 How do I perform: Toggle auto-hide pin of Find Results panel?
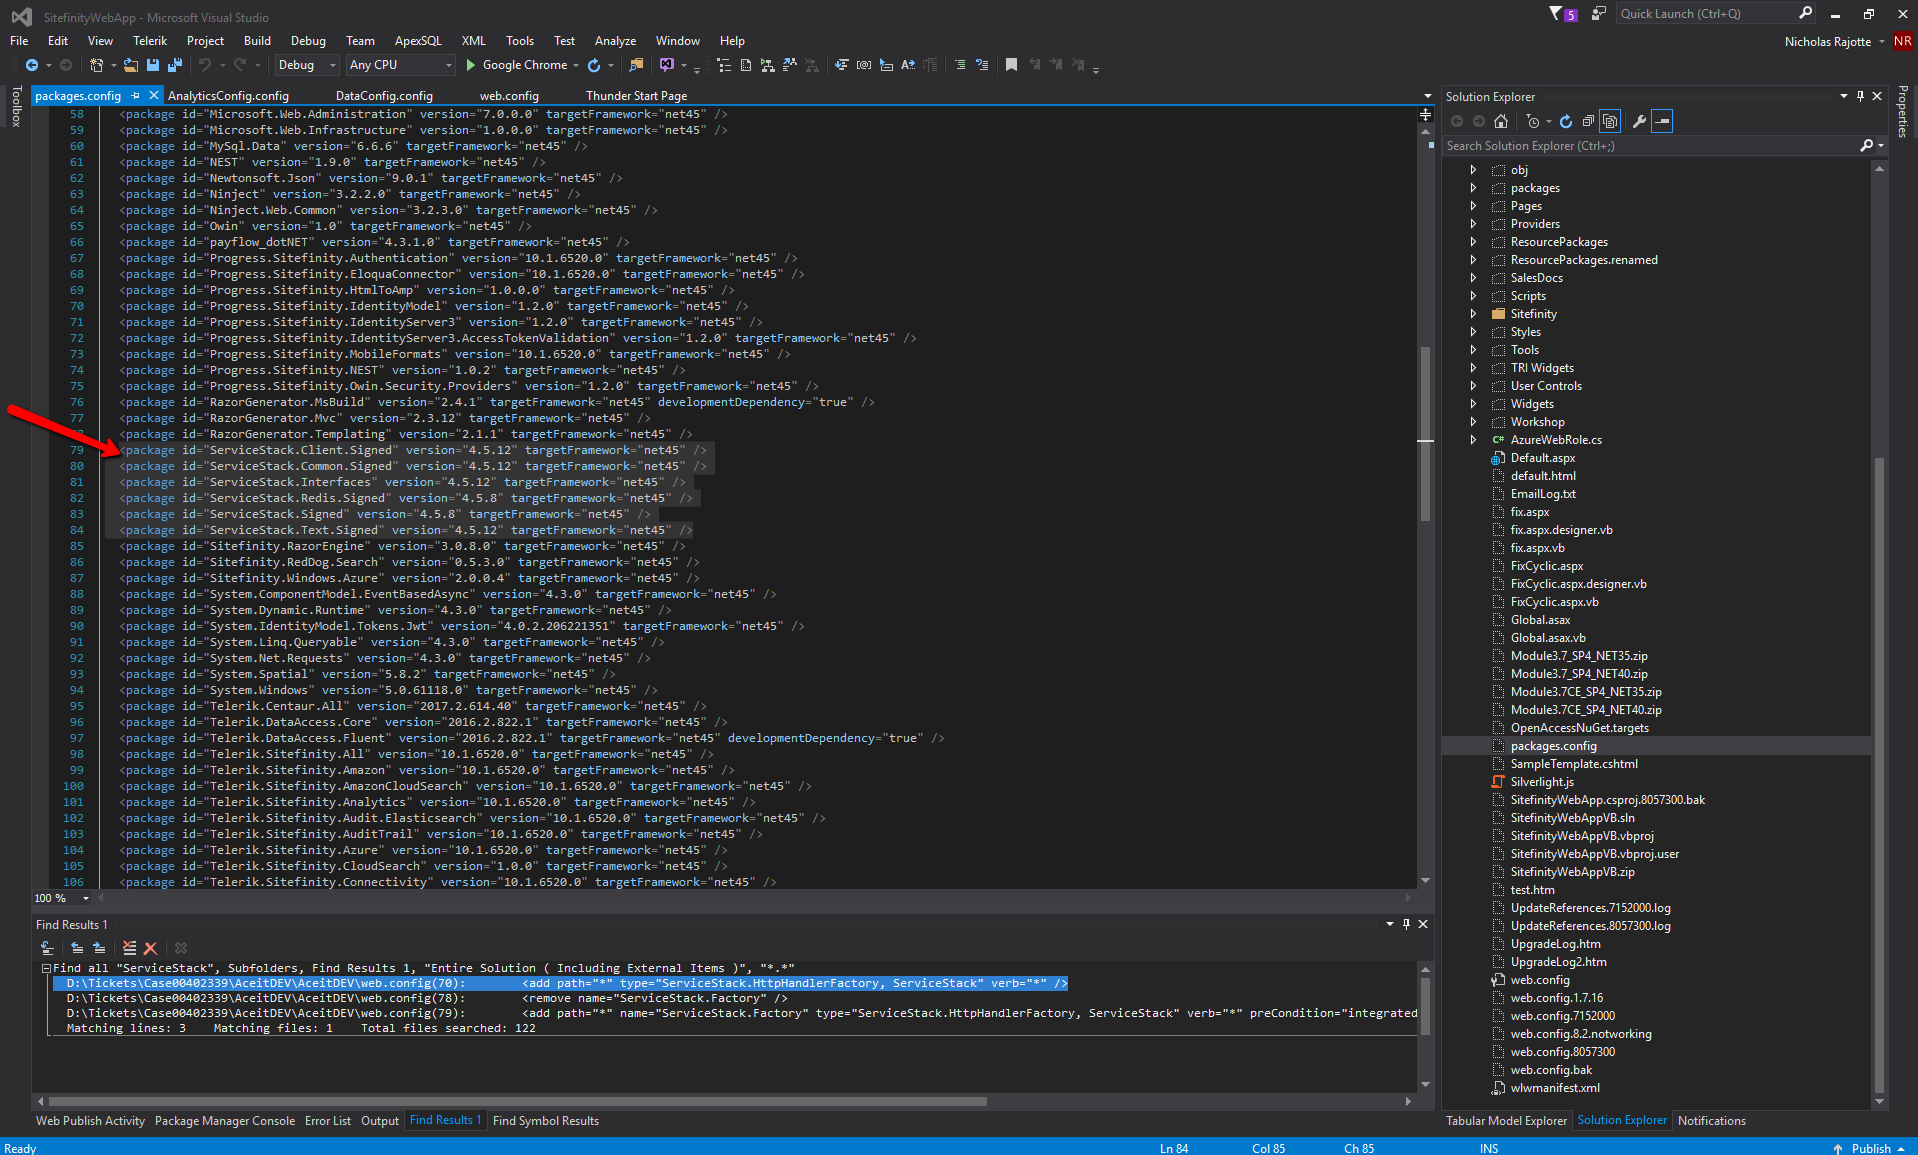pos(1406,924)
